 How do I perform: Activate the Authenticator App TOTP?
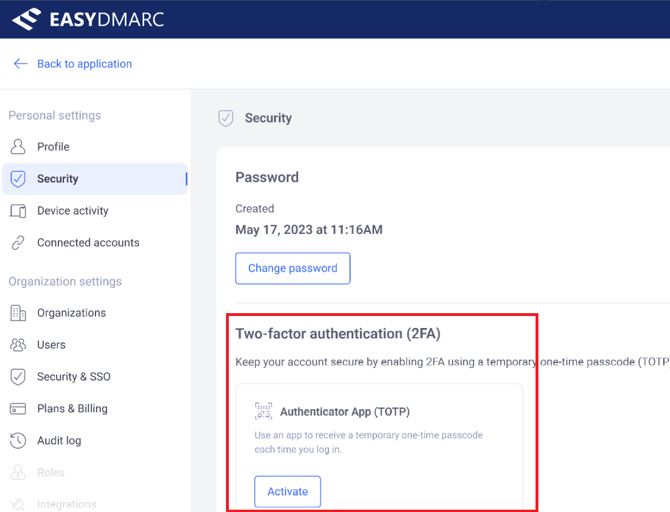[x=288, y=491]
